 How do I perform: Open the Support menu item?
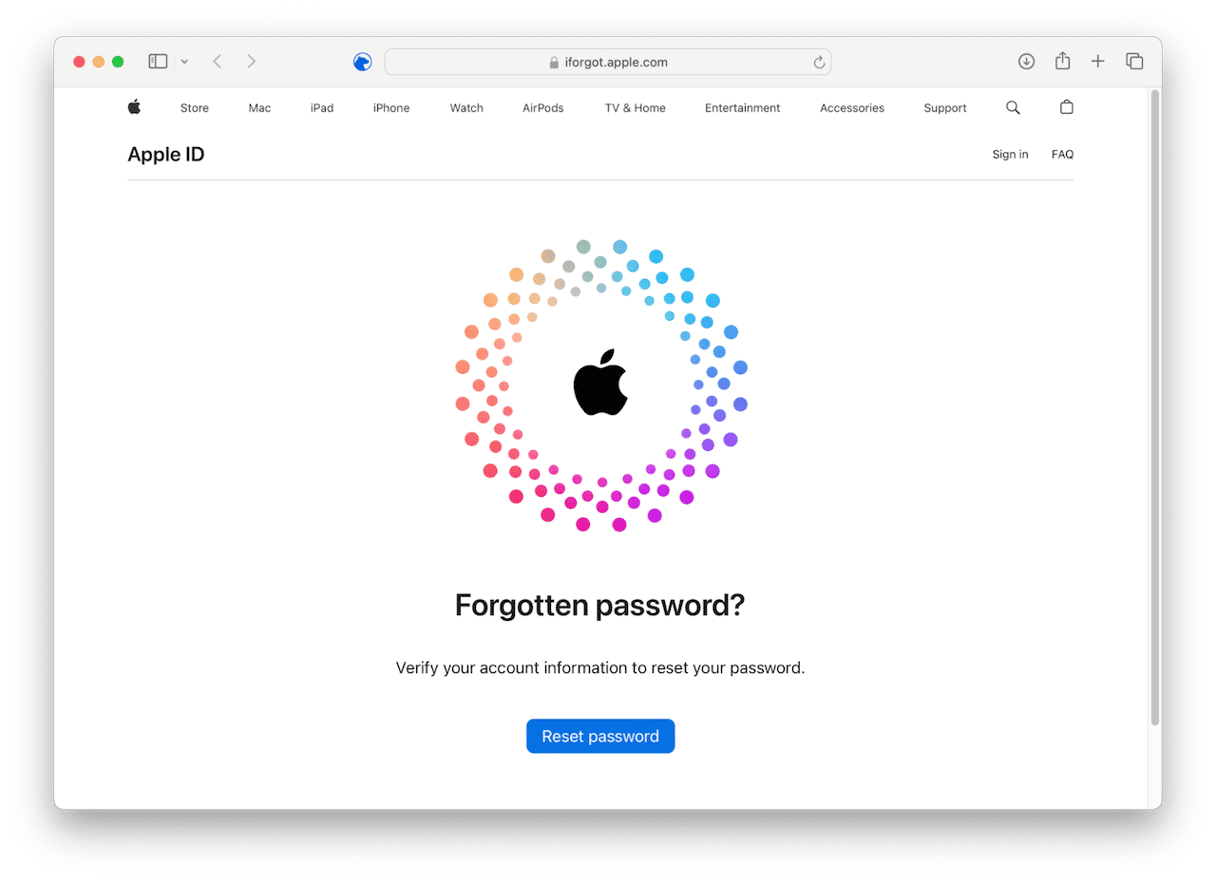tap(945, 108)
